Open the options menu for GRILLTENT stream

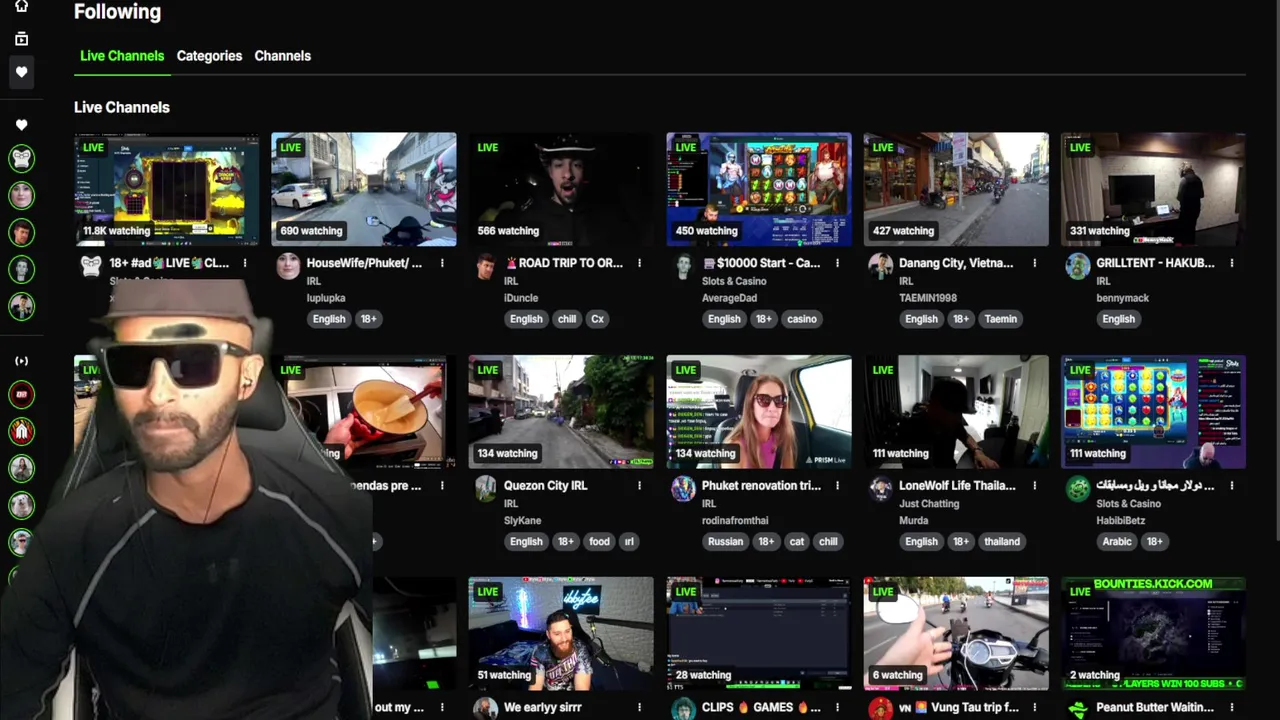(x=1231, y=263)
